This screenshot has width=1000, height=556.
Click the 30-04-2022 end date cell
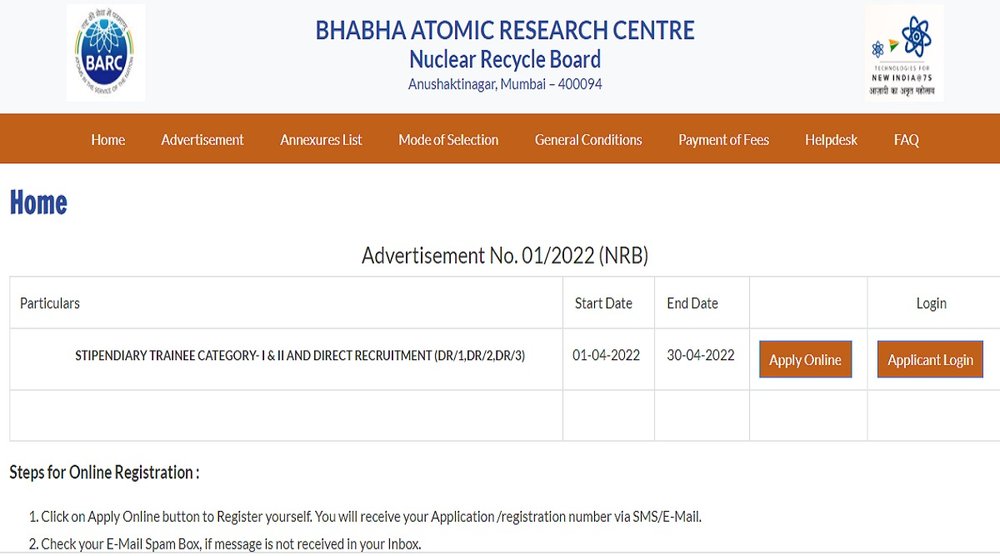[700, 355]
